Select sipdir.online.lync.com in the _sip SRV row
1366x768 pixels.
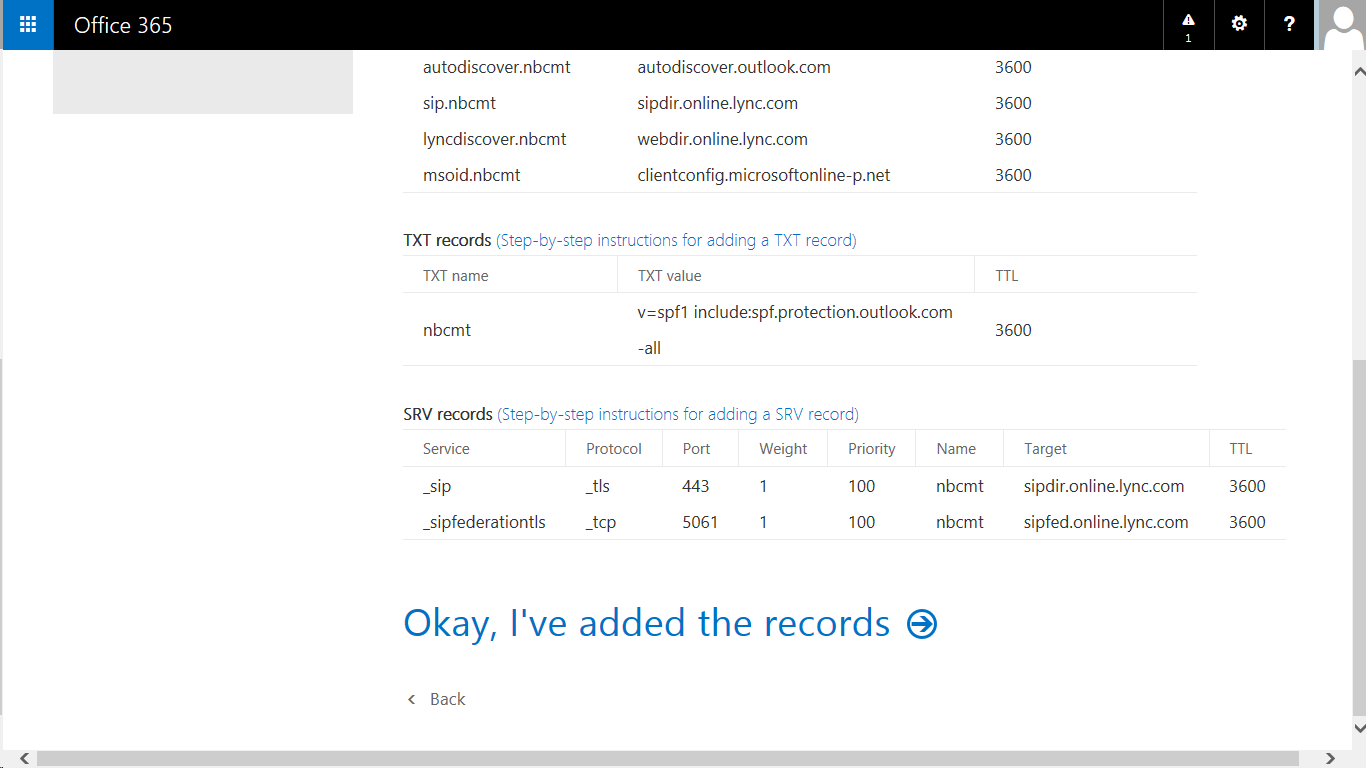(x=1104, y=486)
